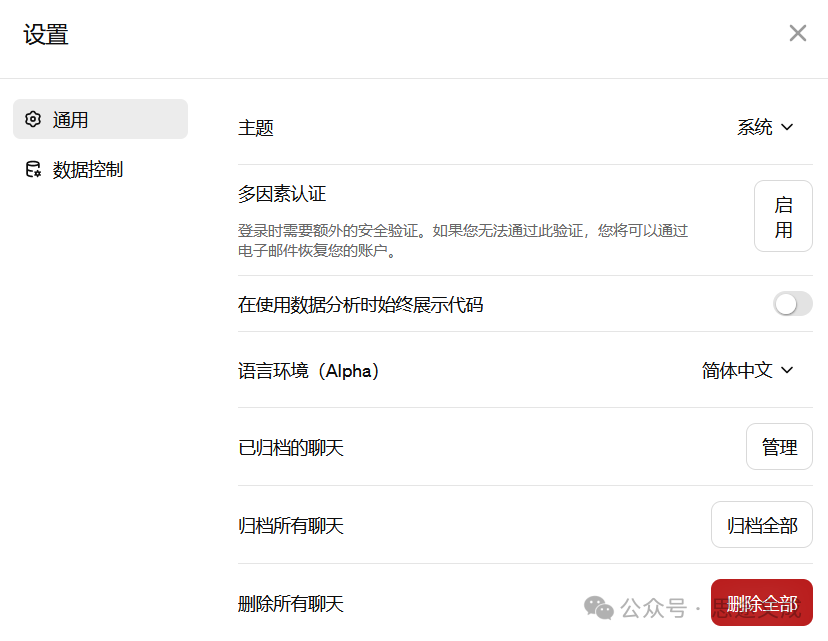Click the 设置 dialog title
The image size is (828, 641).
46,35
